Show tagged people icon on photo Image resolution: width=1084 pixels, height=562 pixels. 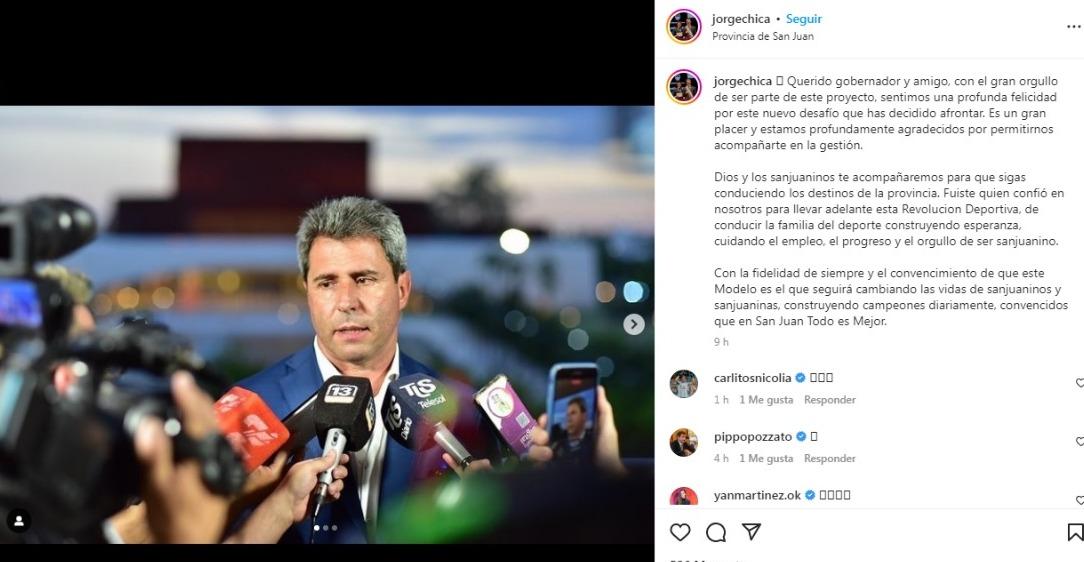tap(19, 521)
